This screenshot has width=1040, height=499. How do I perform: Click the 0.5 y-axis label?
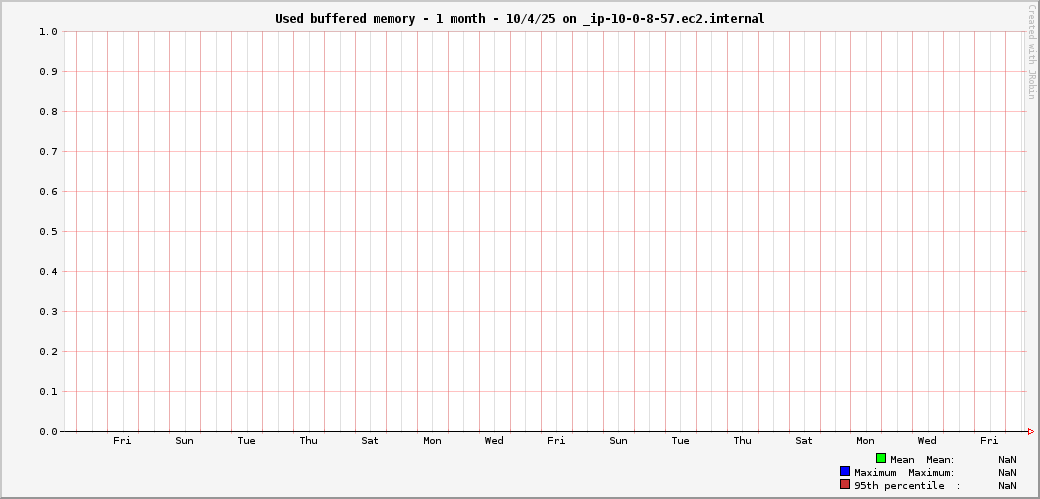48,232
